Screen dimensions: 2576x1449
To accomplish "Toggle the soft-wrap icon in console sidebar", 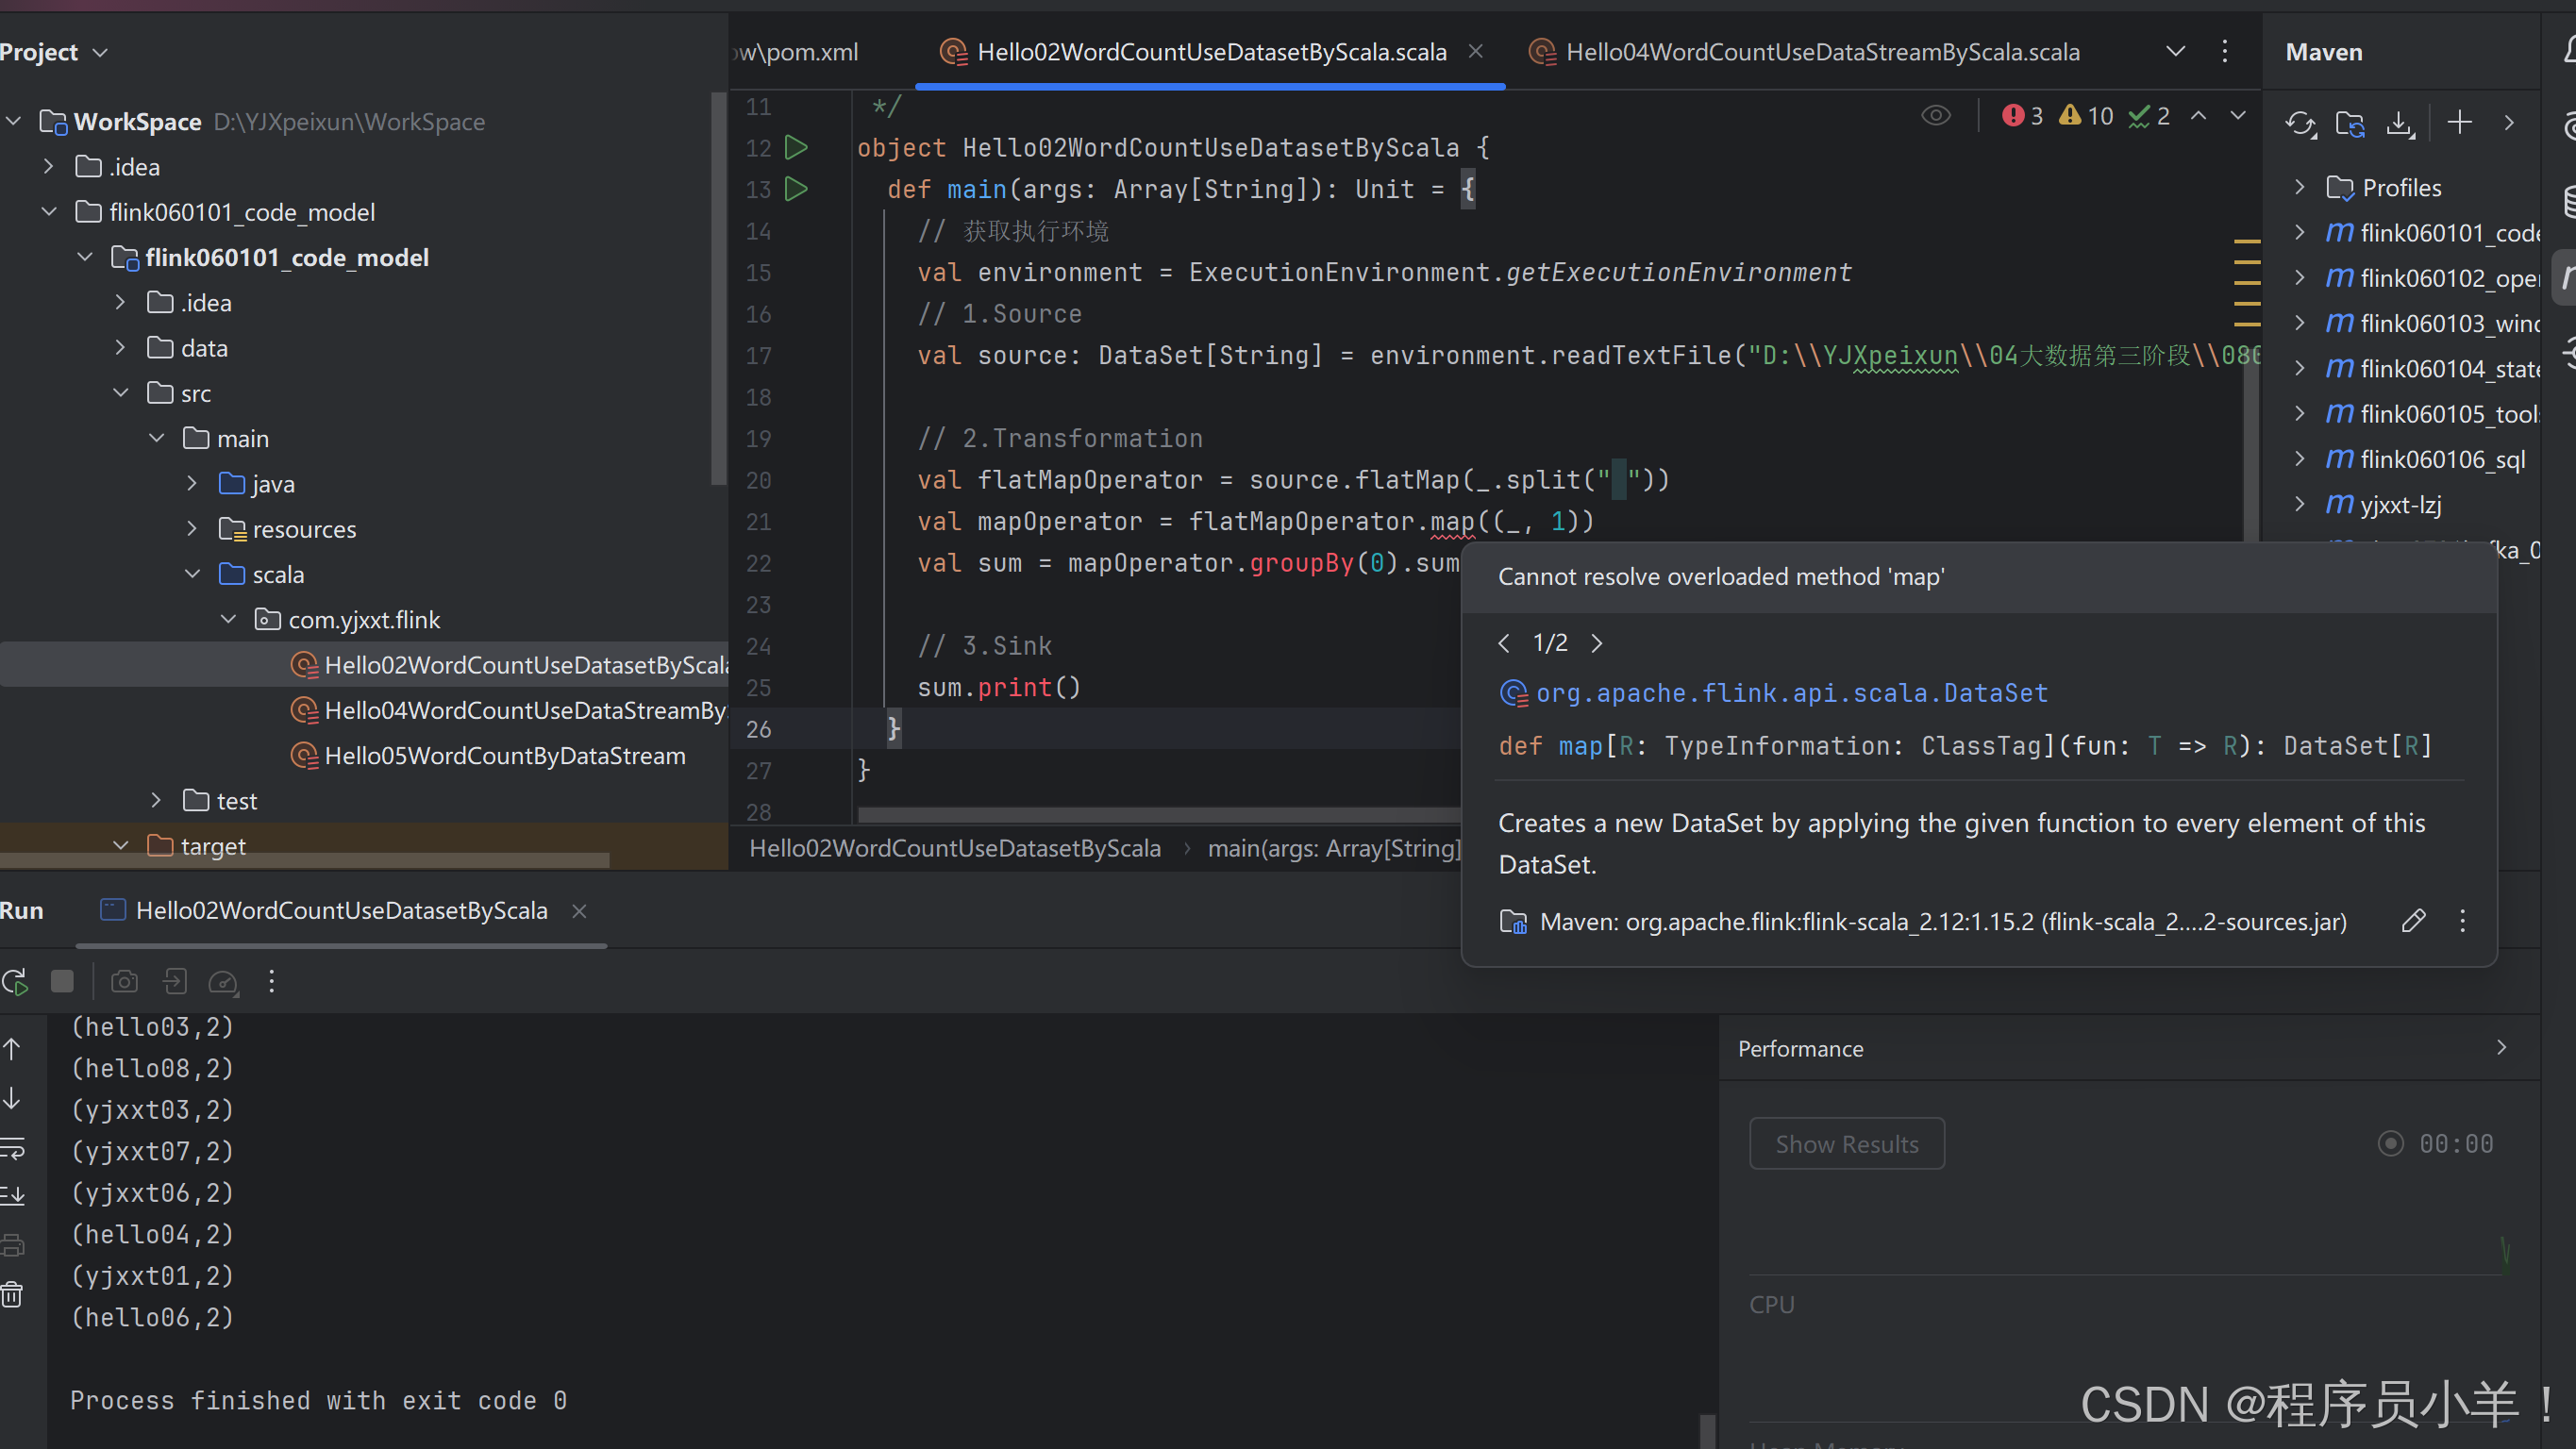I will 12,1149.
